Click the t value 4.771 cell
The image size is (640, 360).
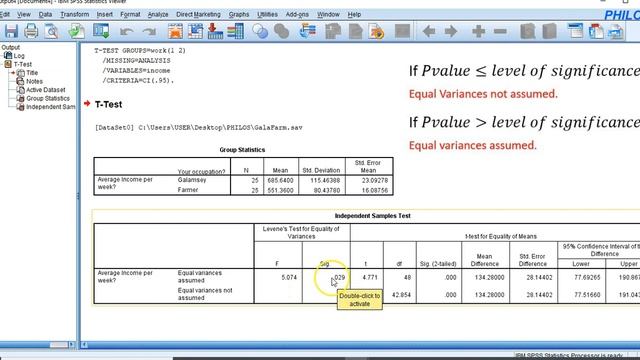(x=370, y=278)
